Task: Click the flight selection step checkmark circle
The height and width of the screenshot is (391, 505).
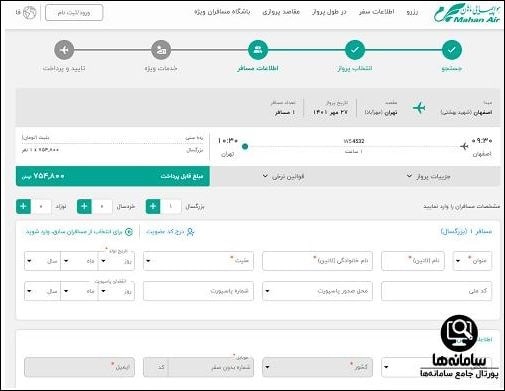Action: pos(355,50)
